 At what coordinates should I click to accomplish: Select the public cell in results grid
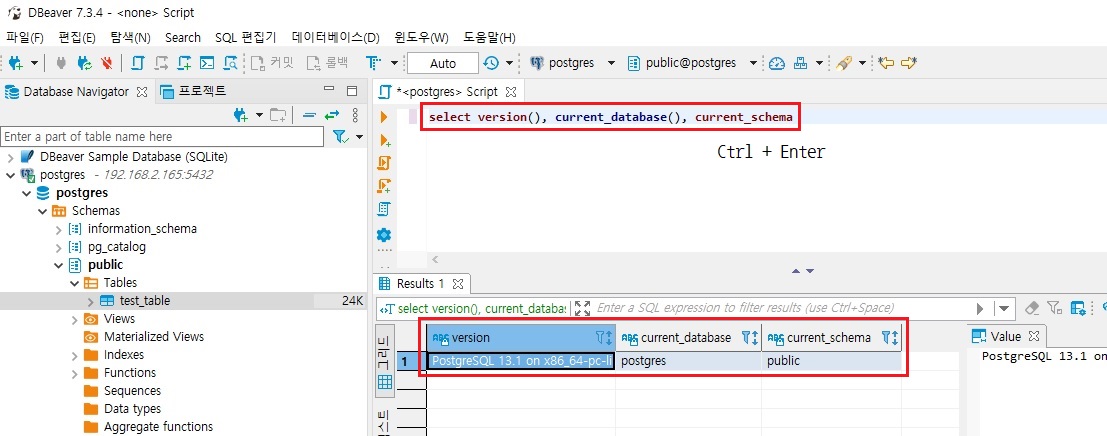coord(832,361)
